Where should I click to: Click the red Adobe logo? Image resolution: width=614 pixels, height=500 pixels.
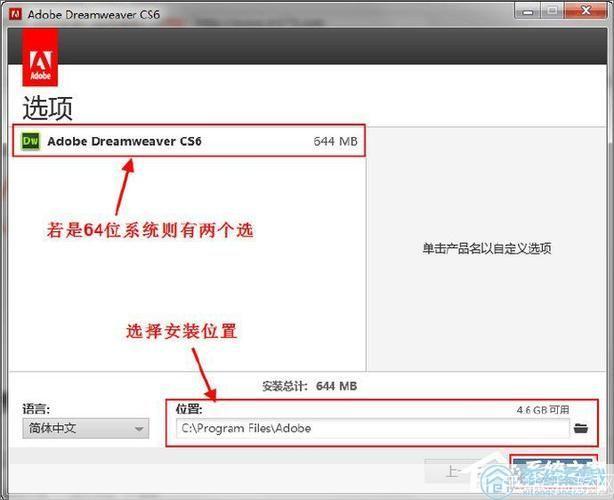pyautogui.click(x=40, y=57)
